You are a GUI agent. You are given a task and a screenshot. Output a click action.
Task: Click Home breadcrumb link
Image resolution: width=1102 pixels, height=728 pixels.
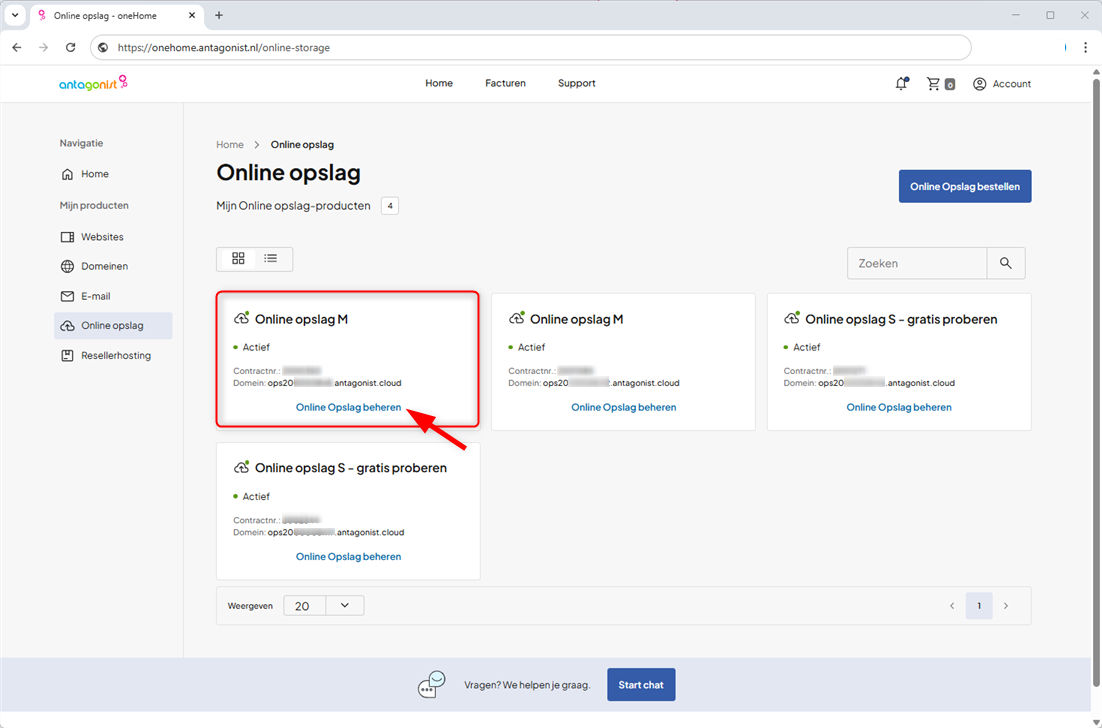230,145
